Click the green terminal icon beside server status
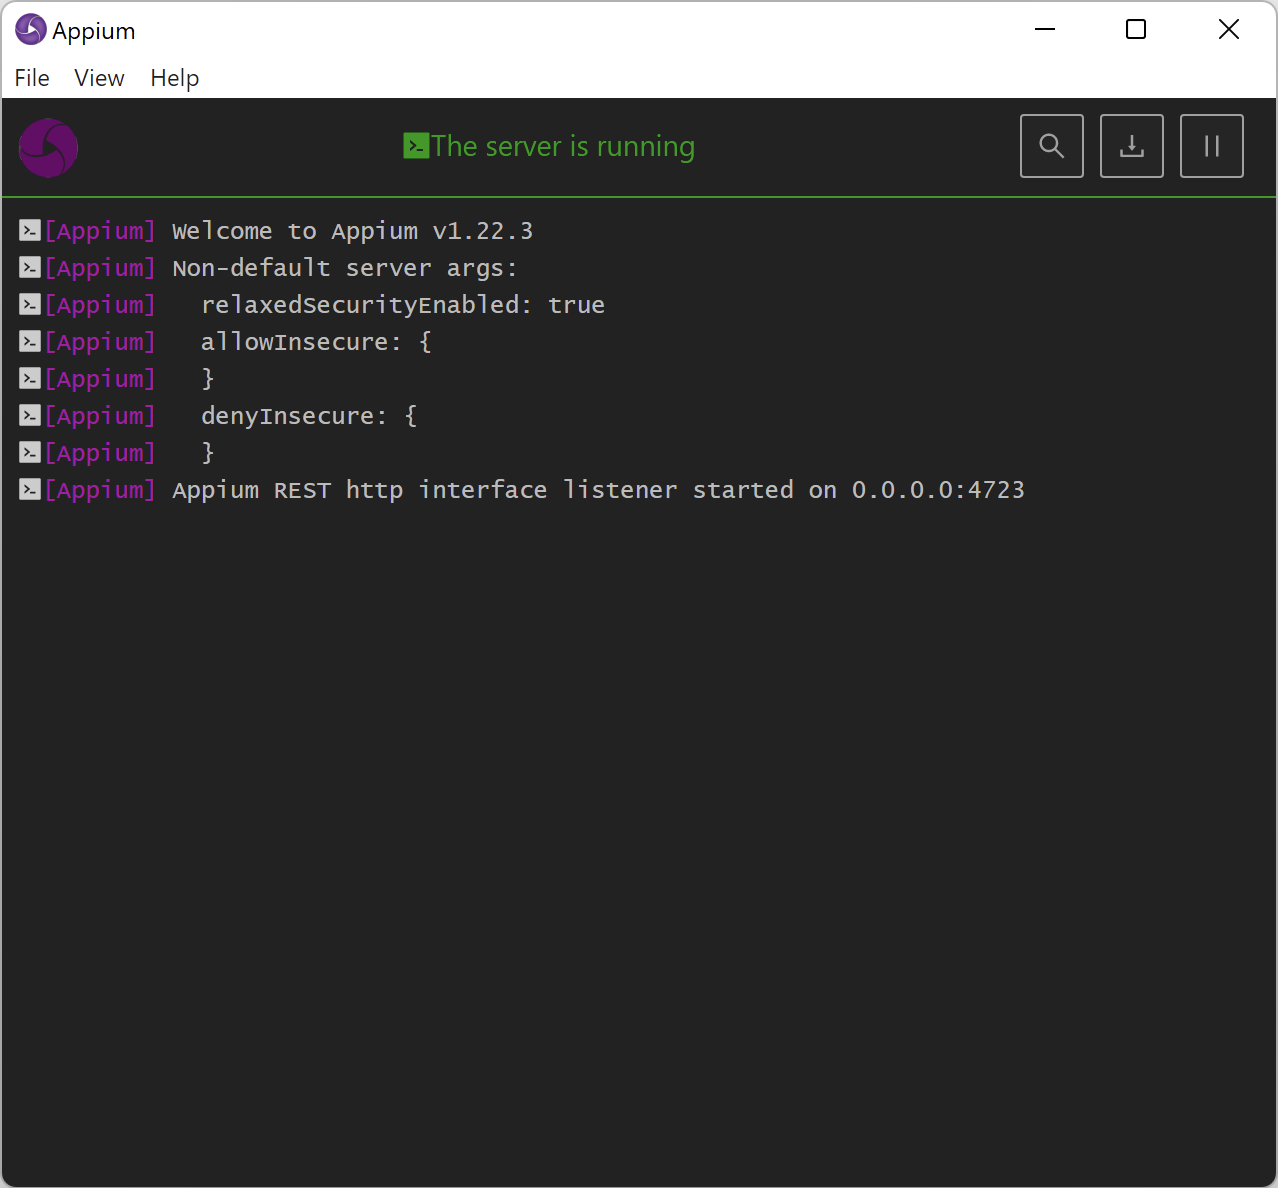The width and height of the screenshot is (1278, 1188). 416,146
